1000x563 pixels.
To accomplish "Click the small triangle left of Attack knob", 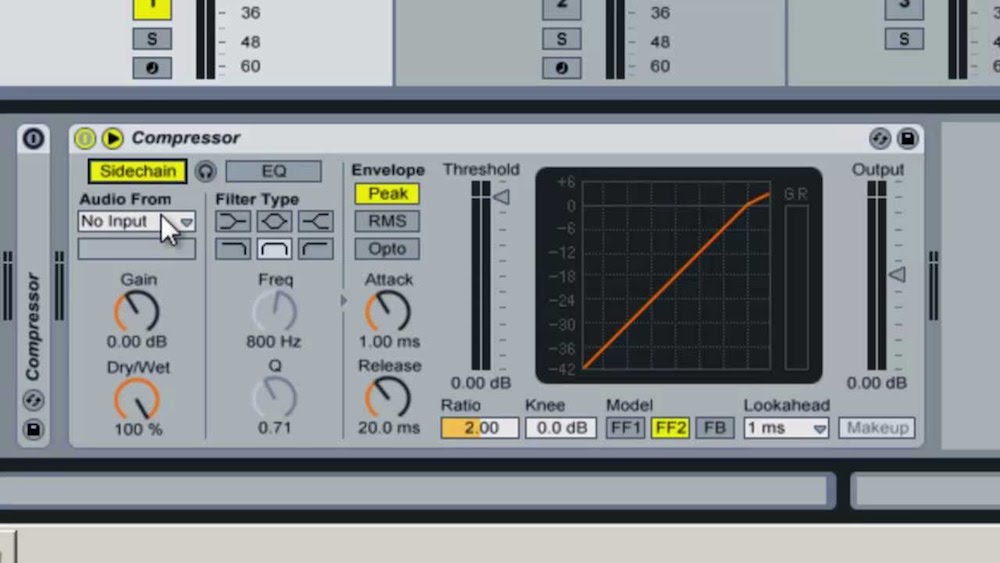I will pyautogui.click(x=344, y=300).
